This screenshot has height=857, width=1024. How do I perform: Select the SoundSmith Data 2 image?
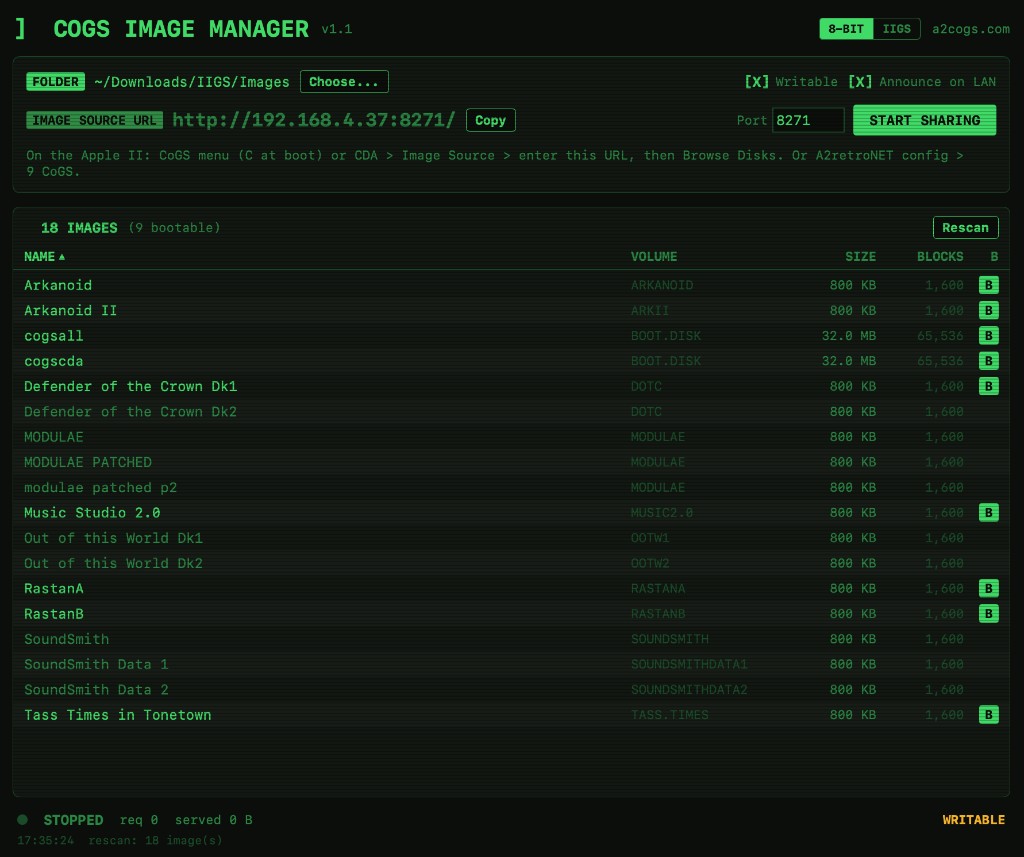(96, 690)
